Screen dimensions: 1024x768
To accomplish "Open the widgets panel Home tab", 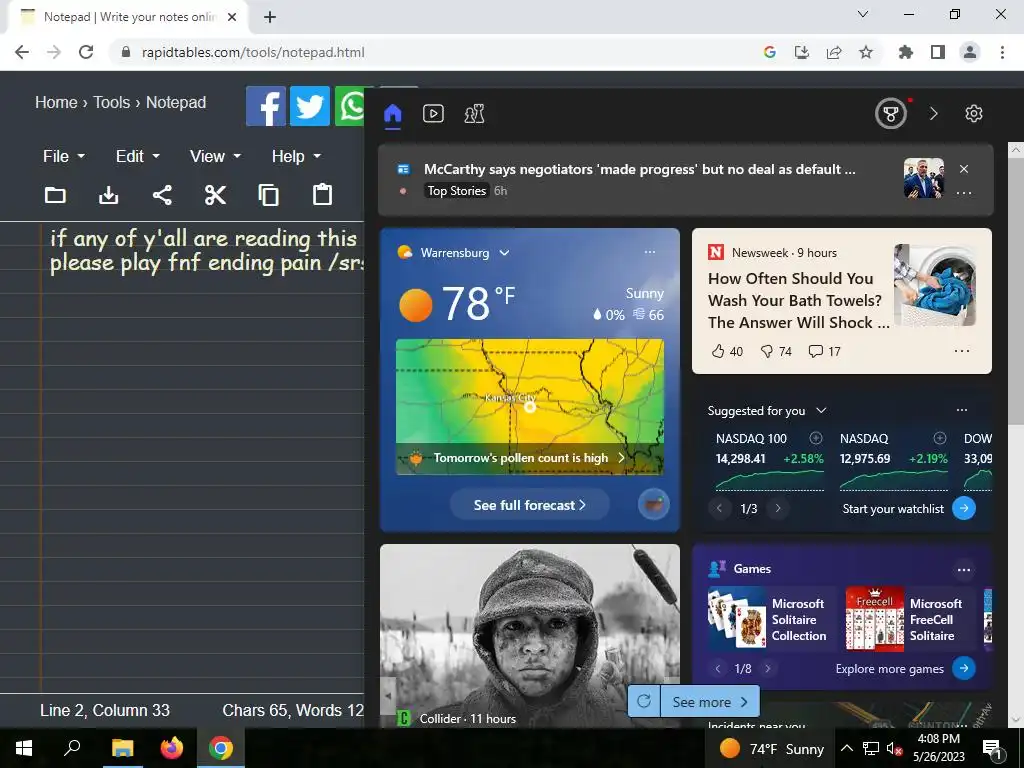I will (392, 114).
